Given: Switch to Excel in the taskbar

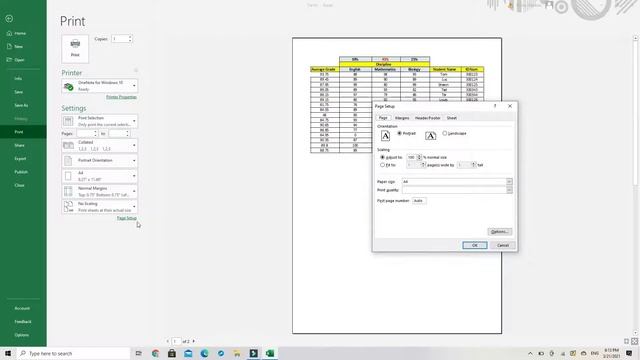Looking at the screenshot, I should (x=270, y=353).
